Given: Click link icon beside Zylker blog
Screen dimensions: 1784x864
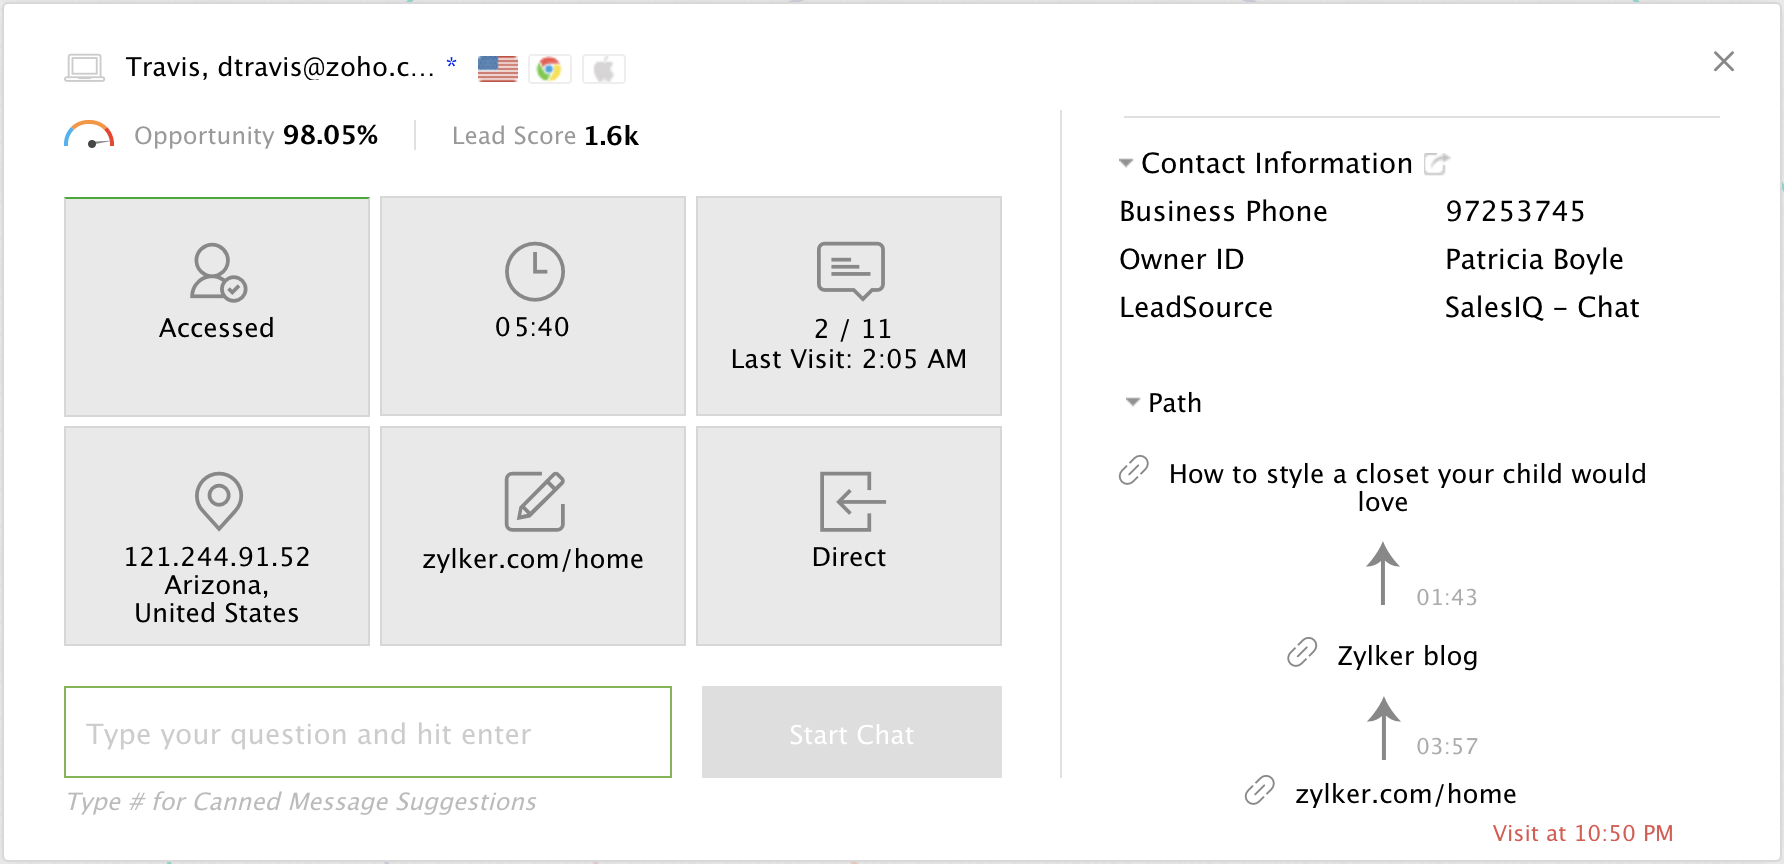Looking at the screenshot, I should [1301, 653].
